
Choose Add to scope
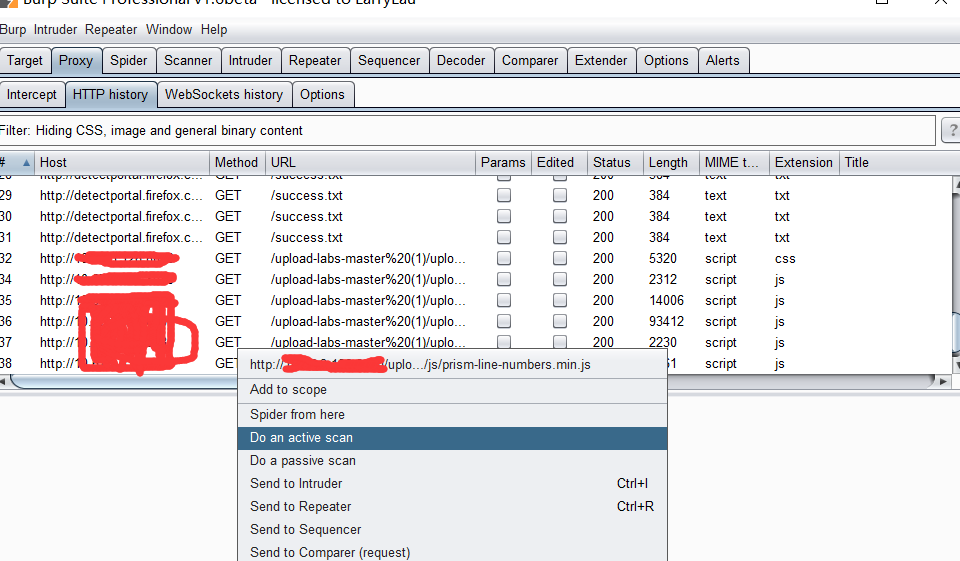(452, 390)
